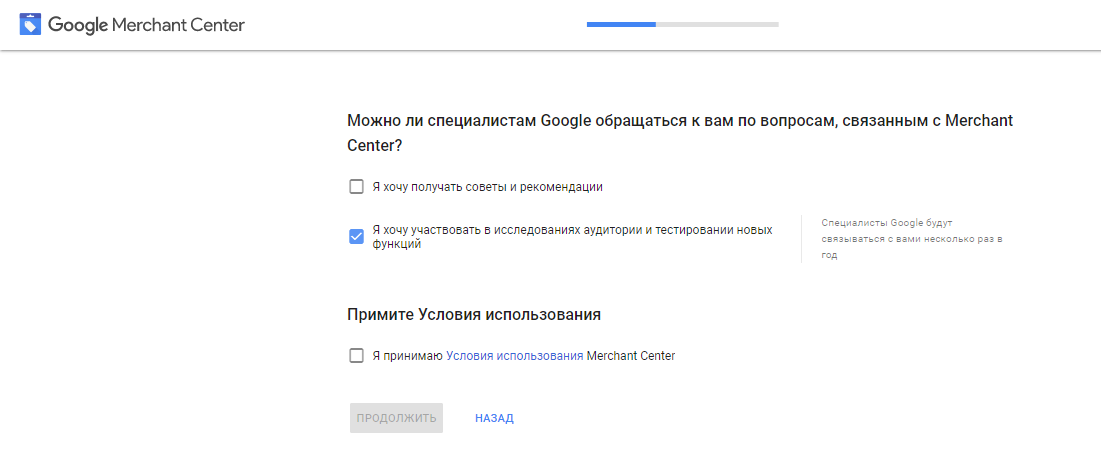Open the "Условия использования" hyperlink
1101x459 pixels.
tap(515, 356)
